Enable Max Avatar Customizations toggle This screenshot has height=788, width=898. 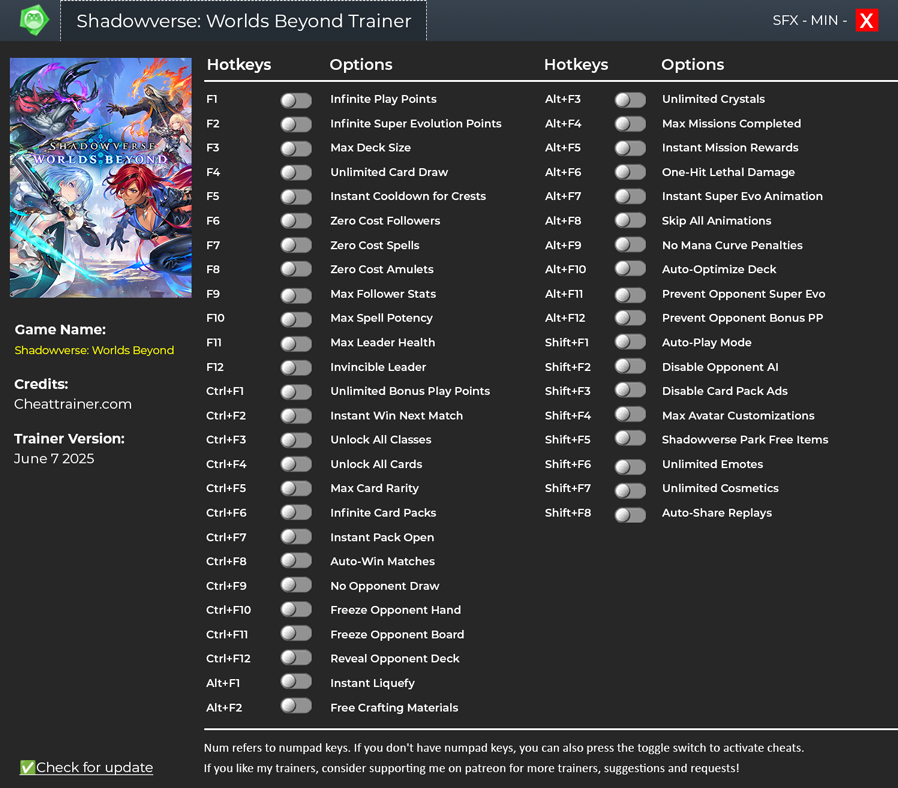630,416
